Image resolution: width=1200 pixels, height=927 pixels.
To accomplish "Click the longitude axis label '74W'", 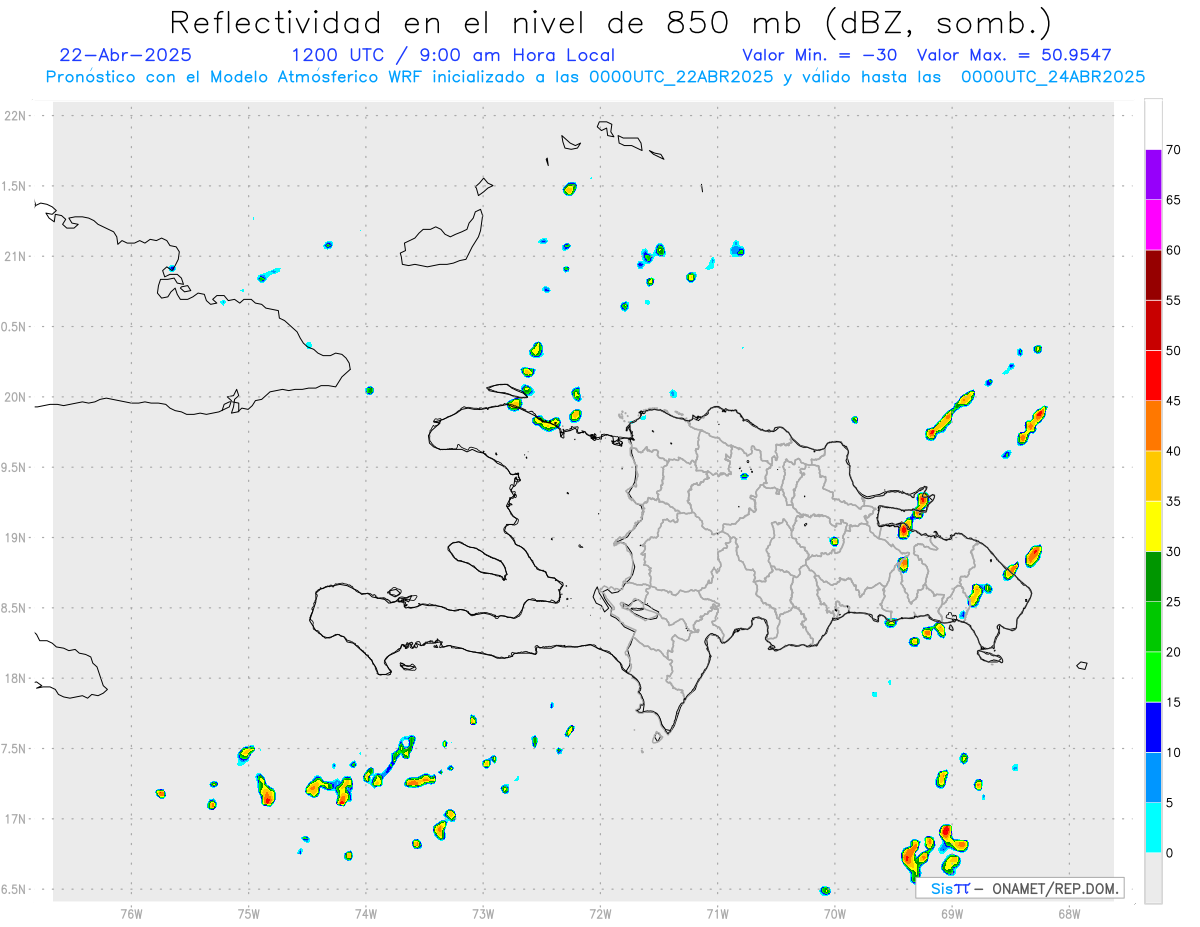I will click(x=366, y=914).
